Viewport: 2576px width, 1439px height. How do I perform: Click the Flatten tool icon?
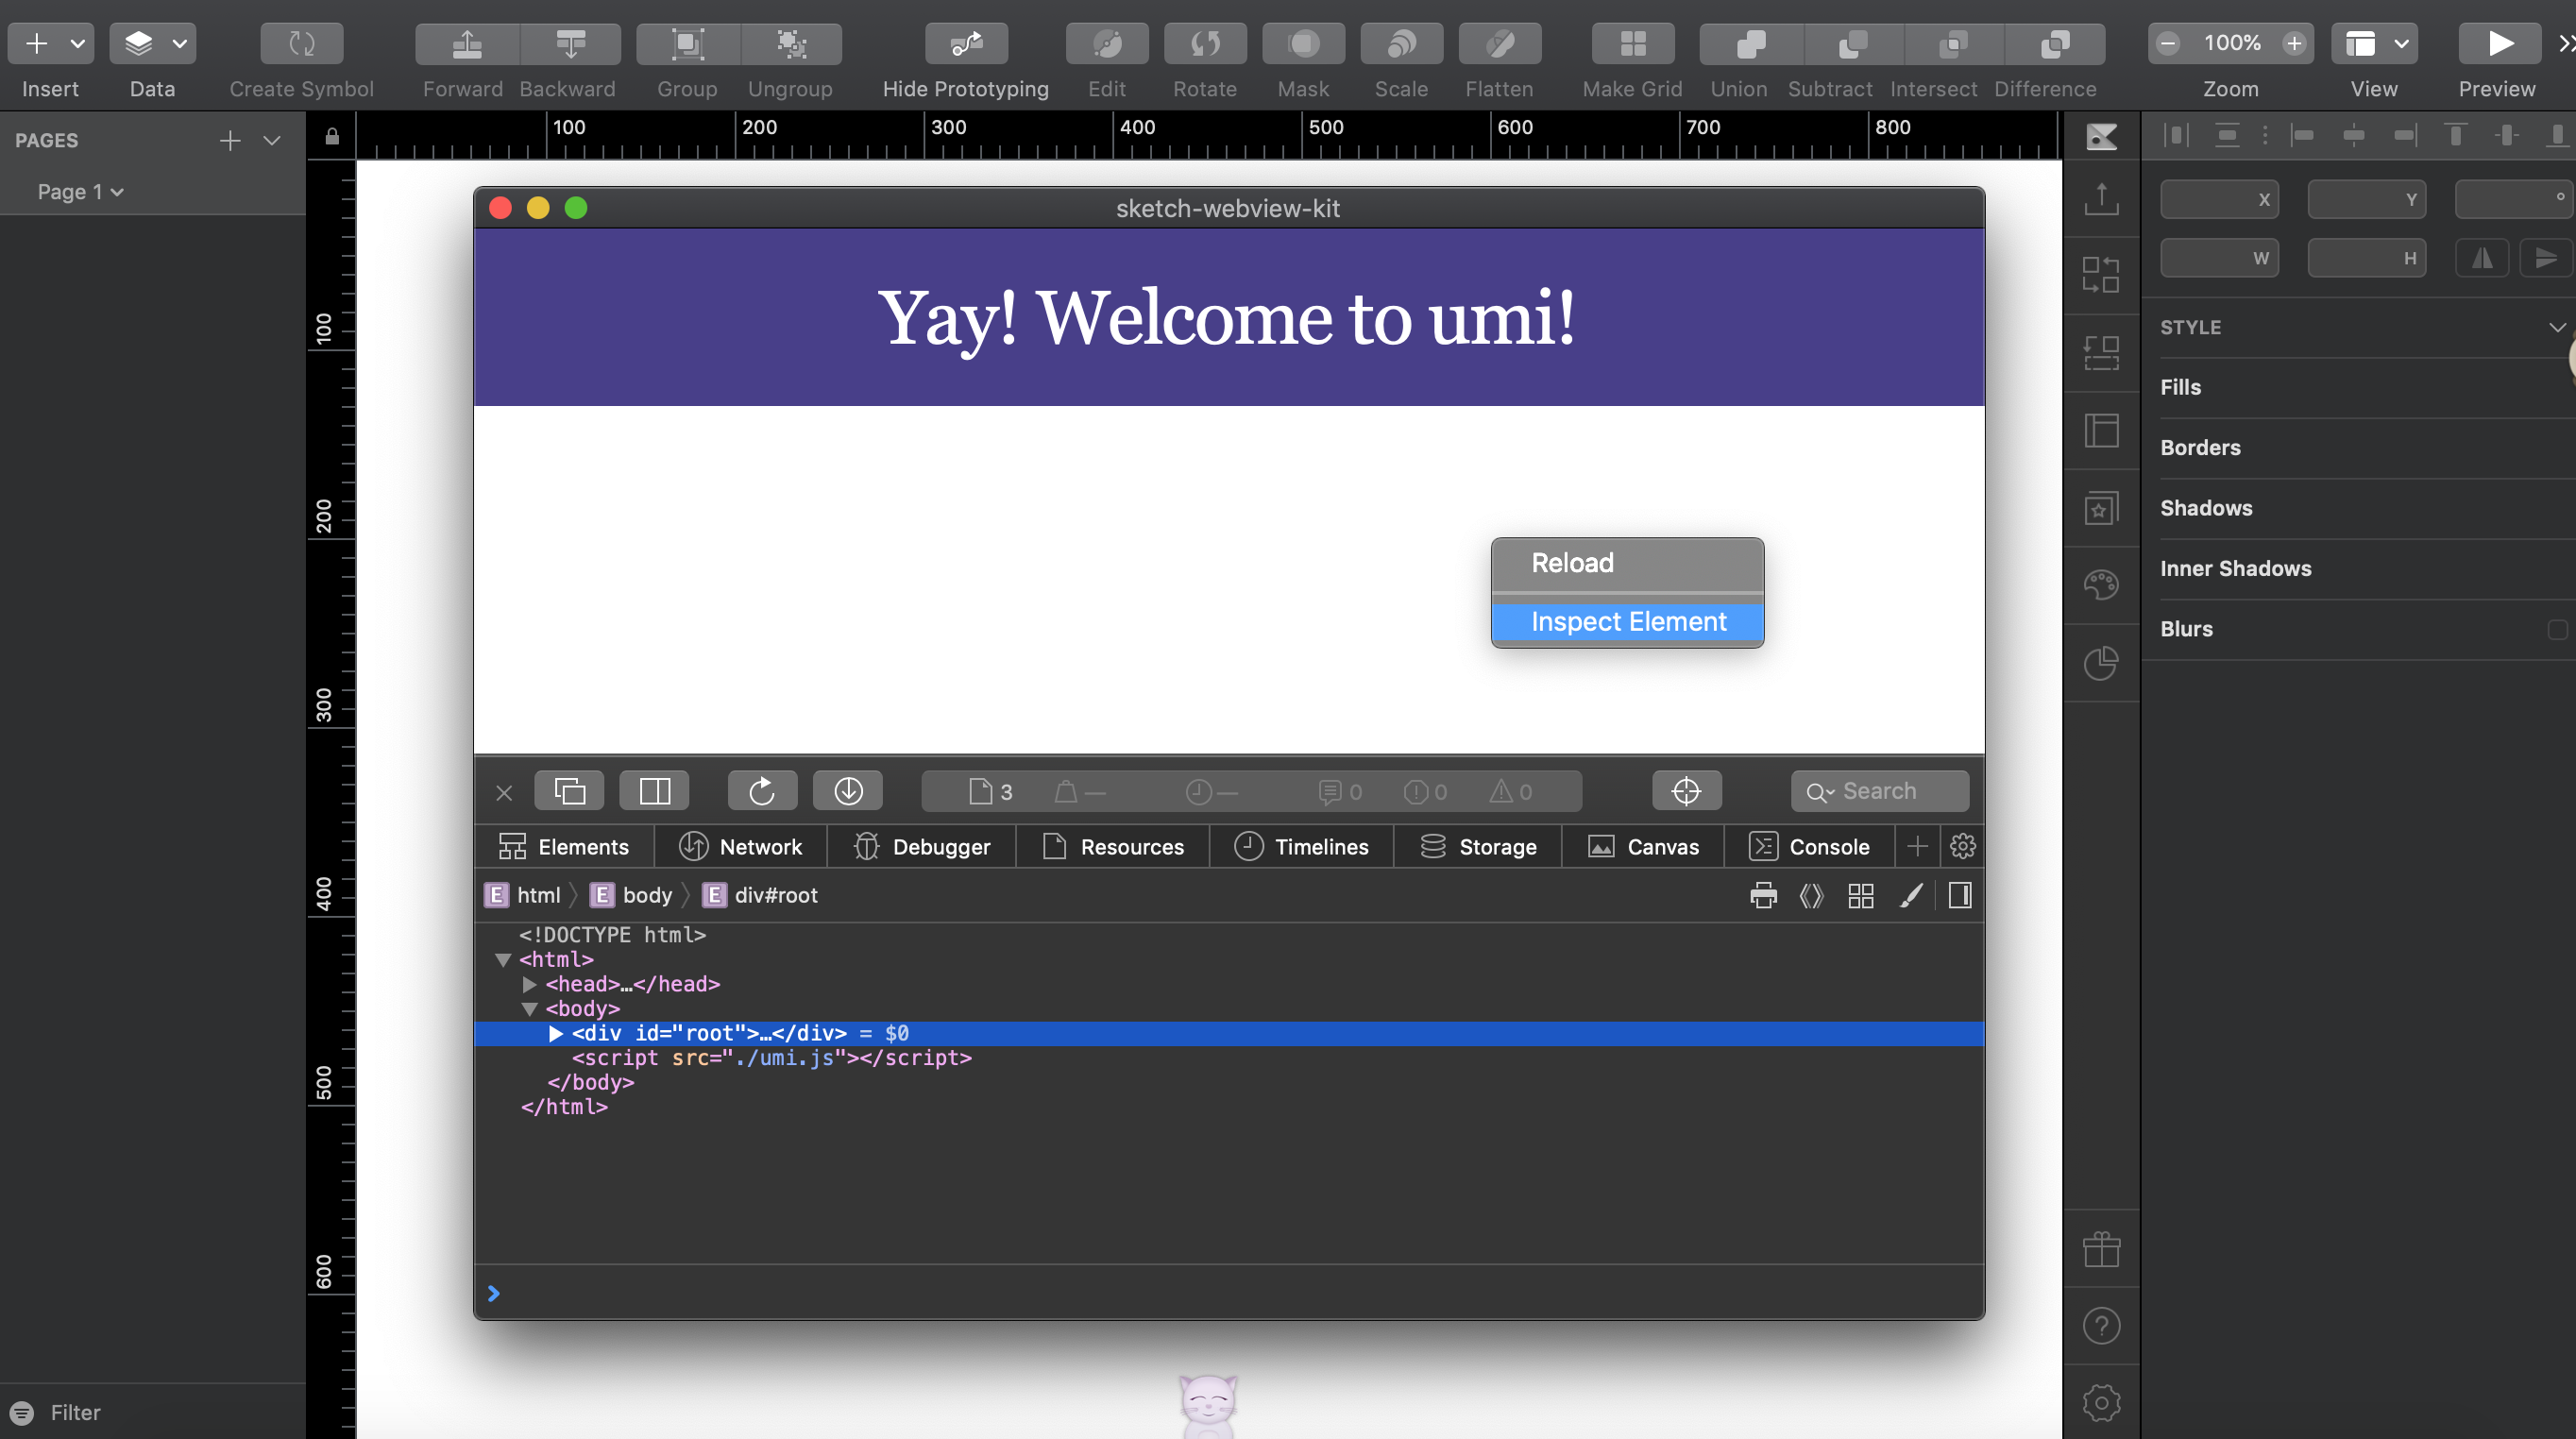[x=1499, y=43]
